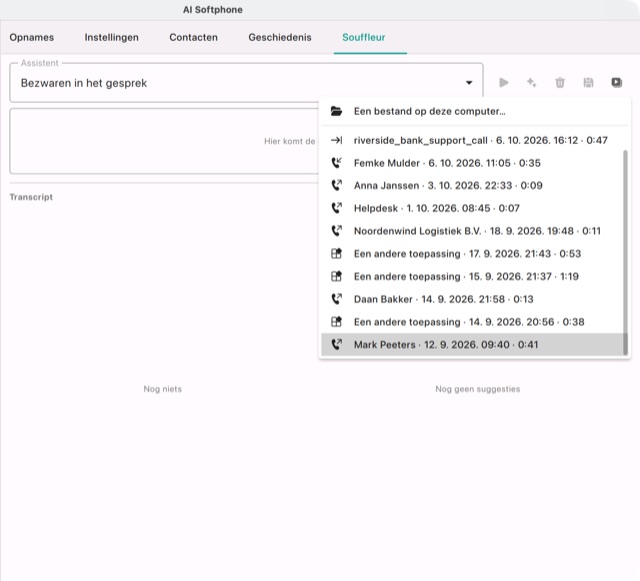Click call icon beside Noordenwind Logistiek B.V.
Screen dimensions: 640x581
click(x=336, y=231)
